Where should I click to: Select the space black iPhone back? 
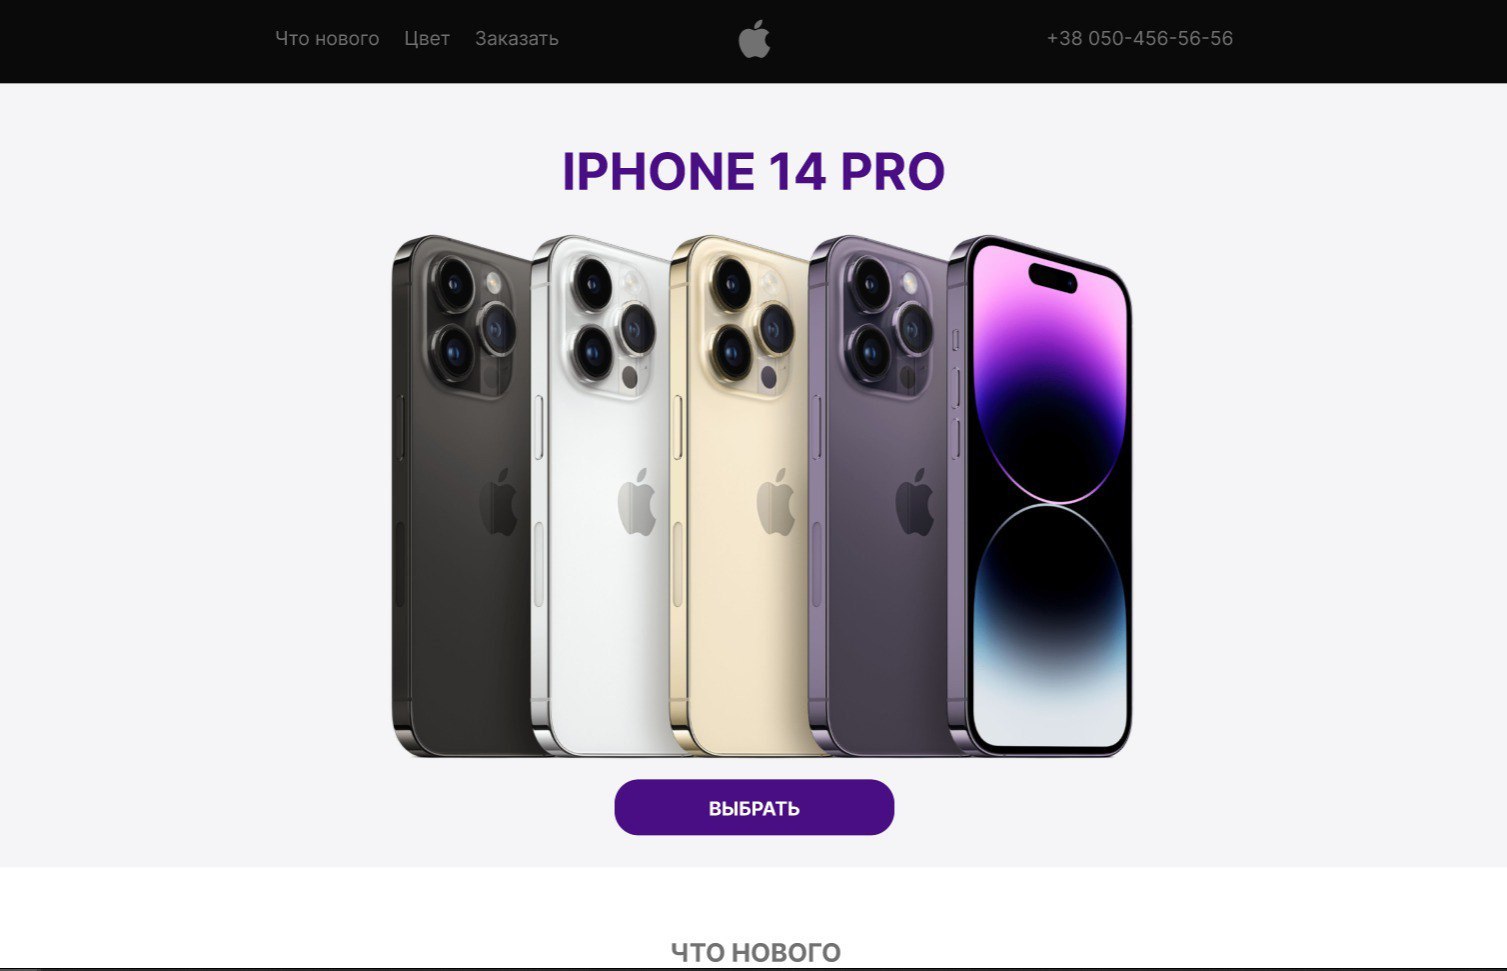point(461,496)
